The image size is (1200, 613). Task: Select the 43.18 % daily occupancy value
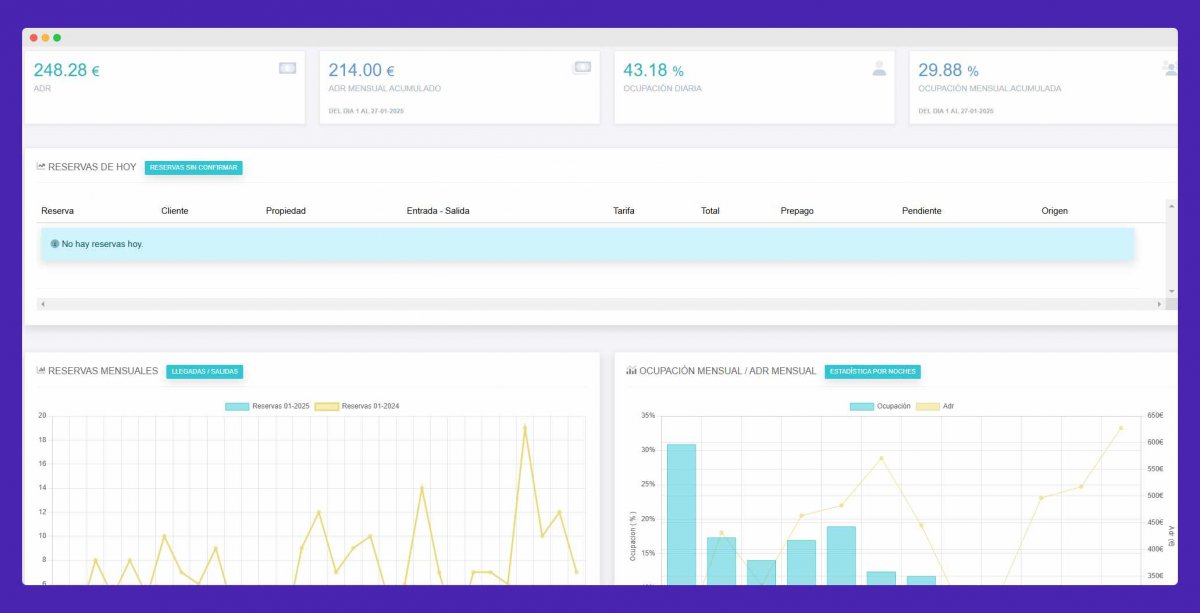(653, 70)
